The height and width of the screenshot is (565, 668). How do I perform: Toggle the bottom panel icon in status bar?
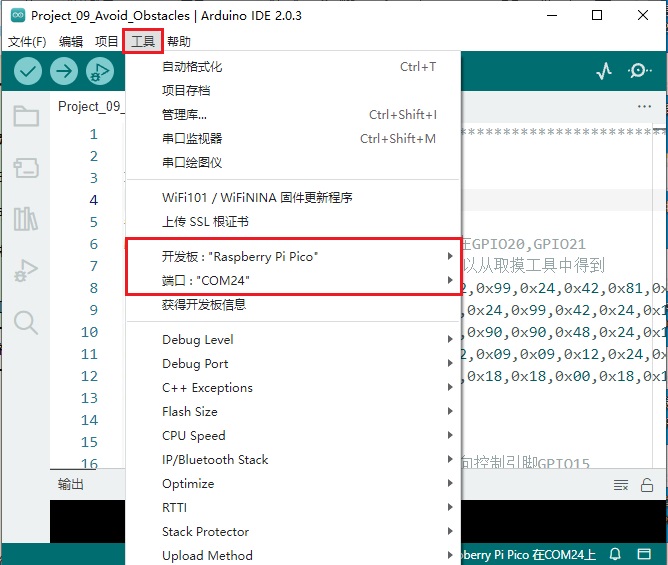[644, 554]
